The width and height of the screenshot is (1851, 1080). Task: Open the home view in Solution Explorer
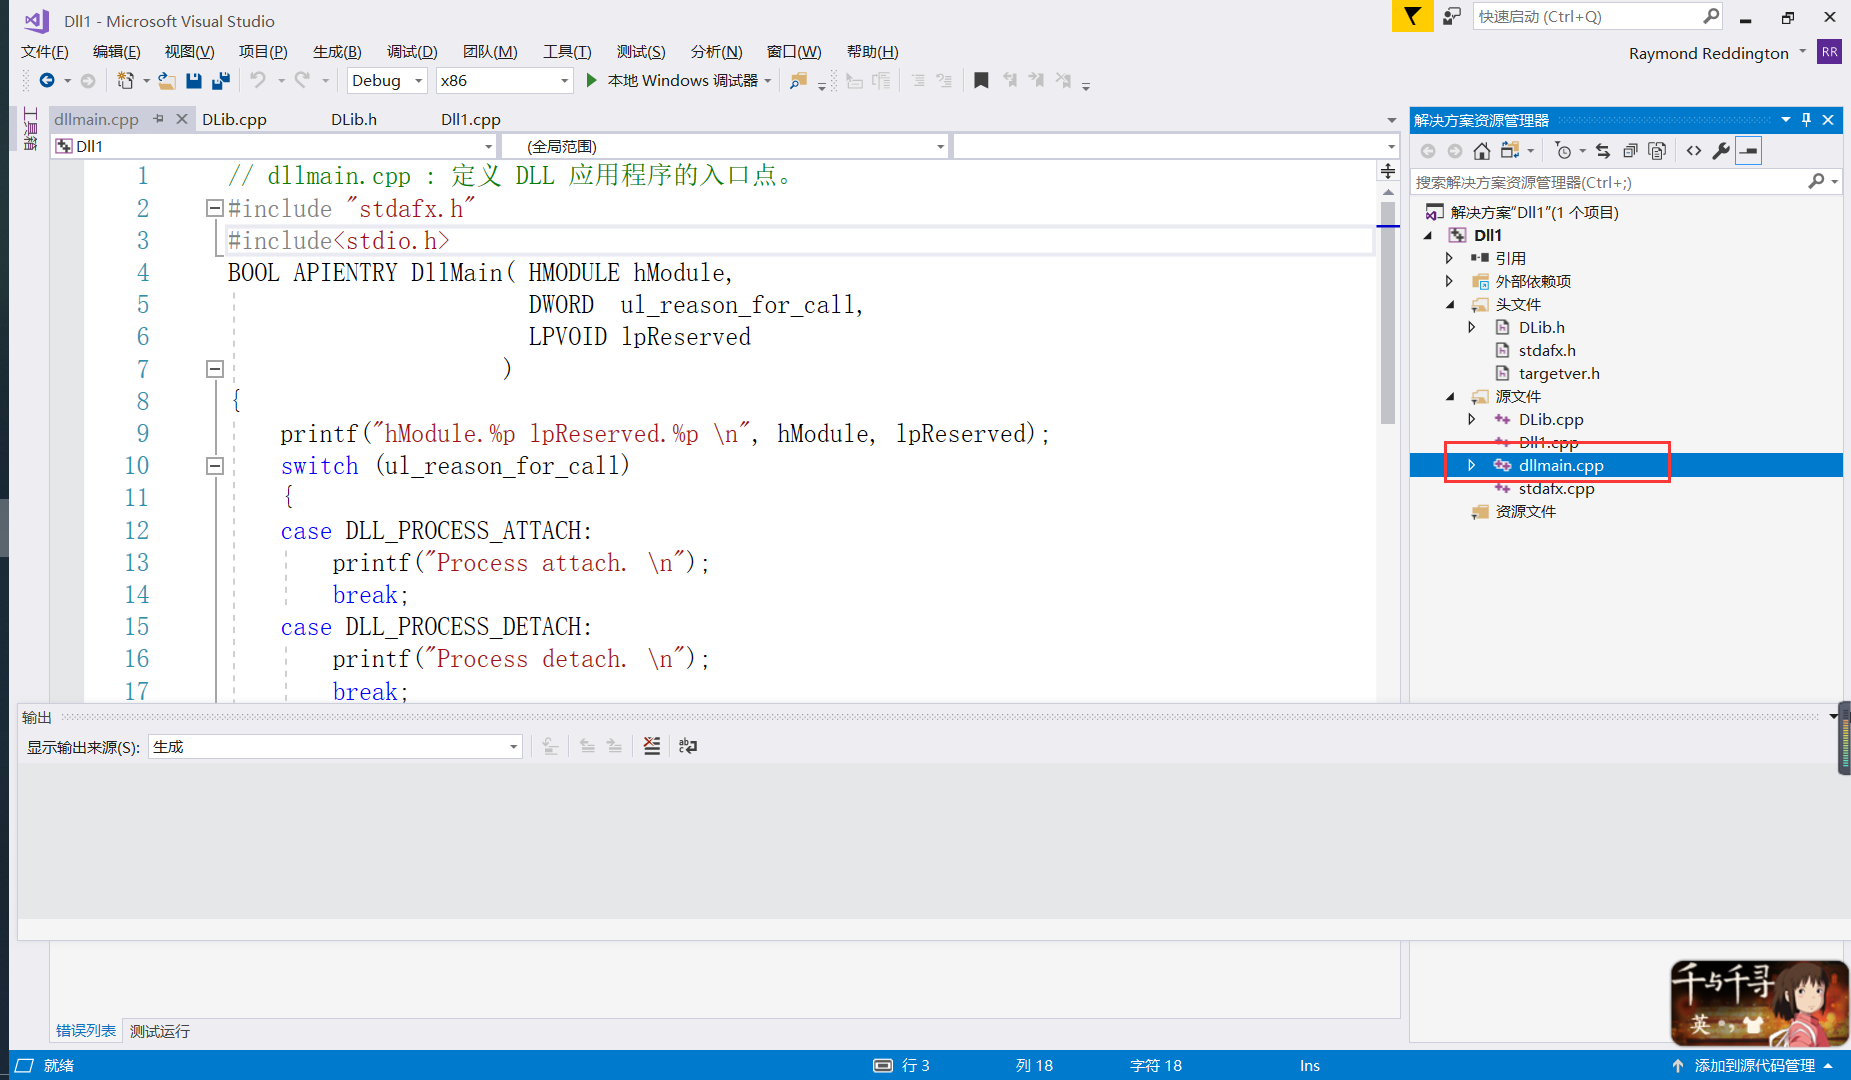(x=1481, y=150)
